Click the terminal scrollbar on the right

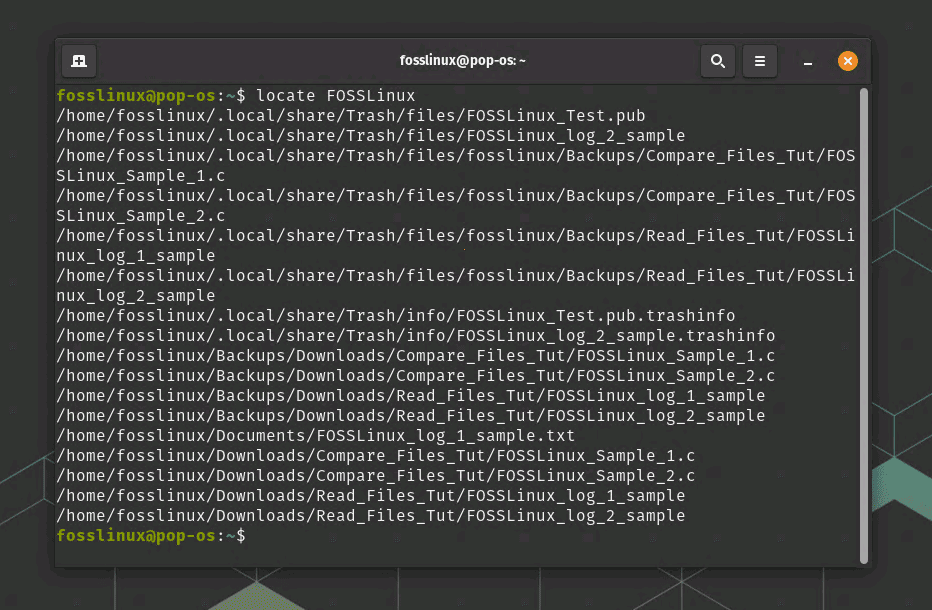pyautogui.click(x=864, y=300)
